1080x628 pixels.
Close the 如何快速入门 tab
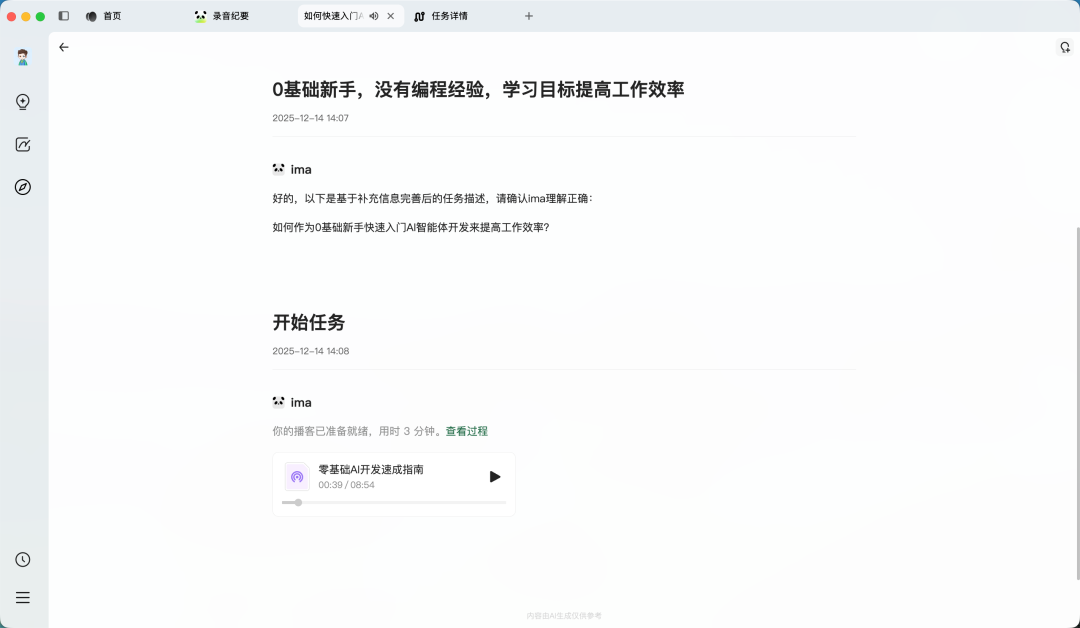click(x=390, y=15)
